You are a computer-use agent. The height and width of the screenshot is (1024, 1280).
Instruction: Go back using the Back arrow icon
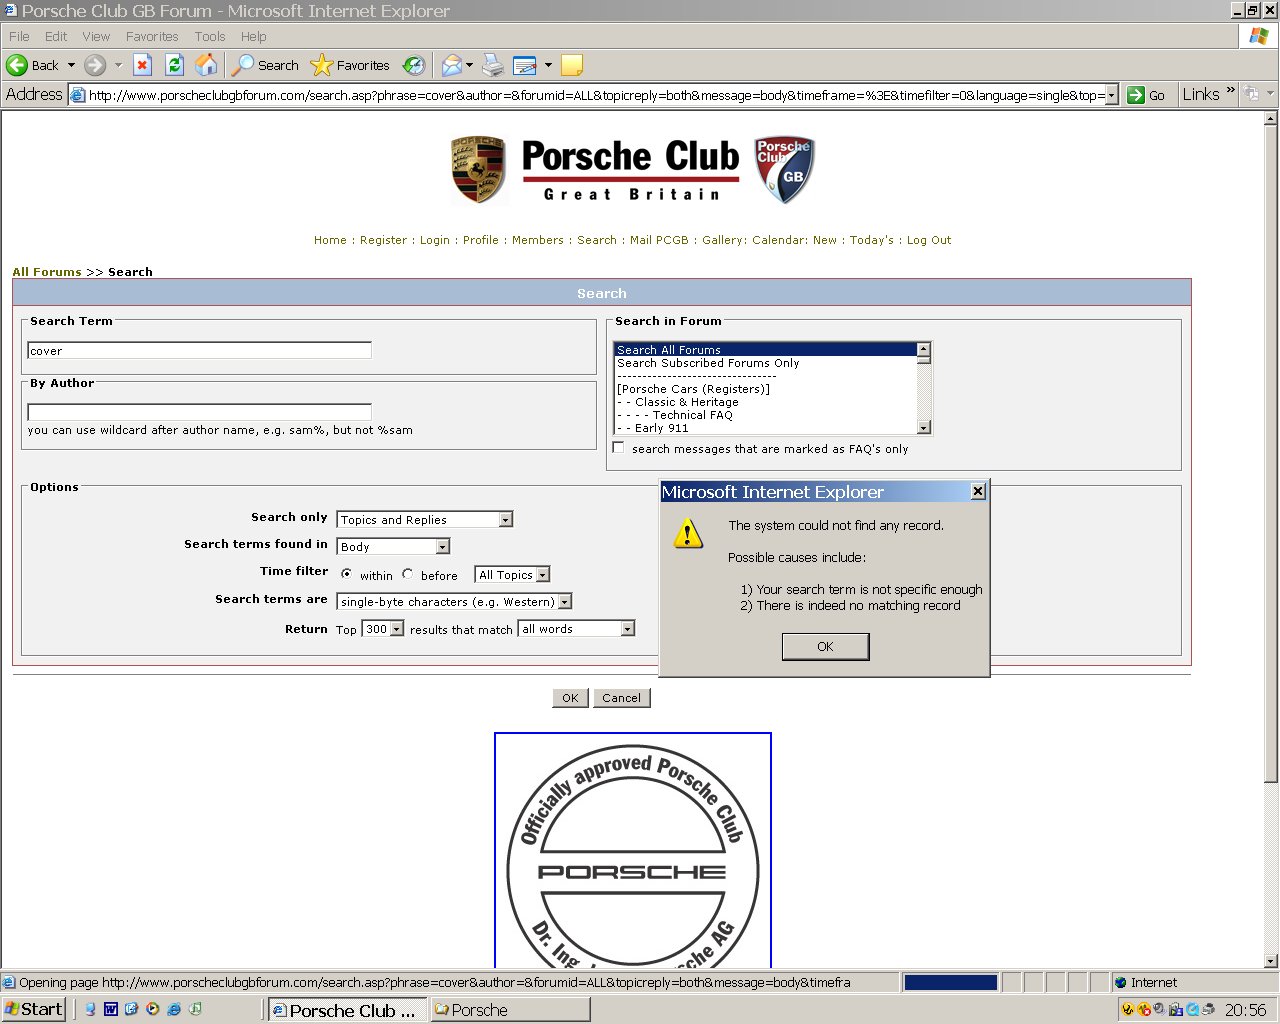tap(17, 65)
